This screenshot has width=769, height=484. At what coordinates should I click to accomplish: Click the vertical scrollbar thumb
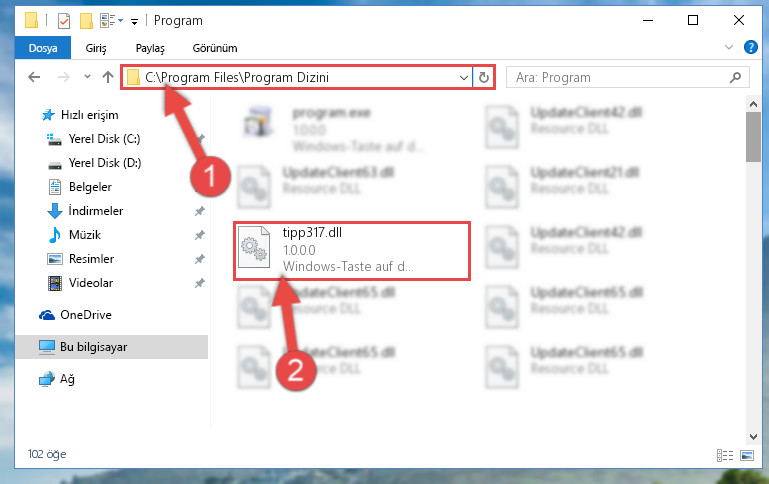pos(753,137)
